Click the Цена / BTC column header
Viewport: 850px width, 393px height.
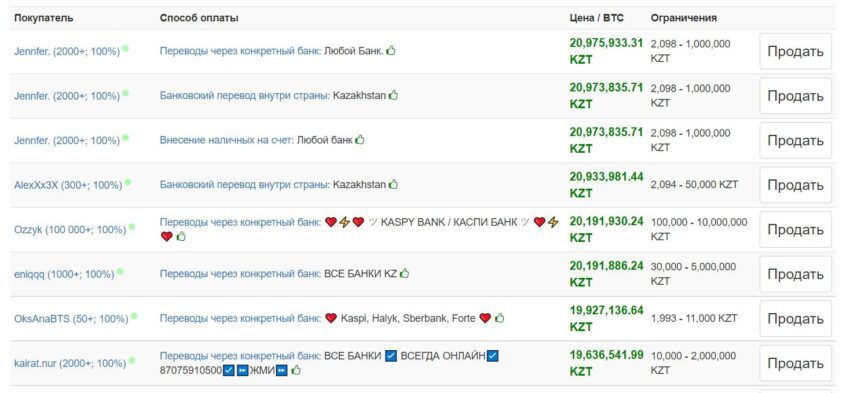coord(596,18)
